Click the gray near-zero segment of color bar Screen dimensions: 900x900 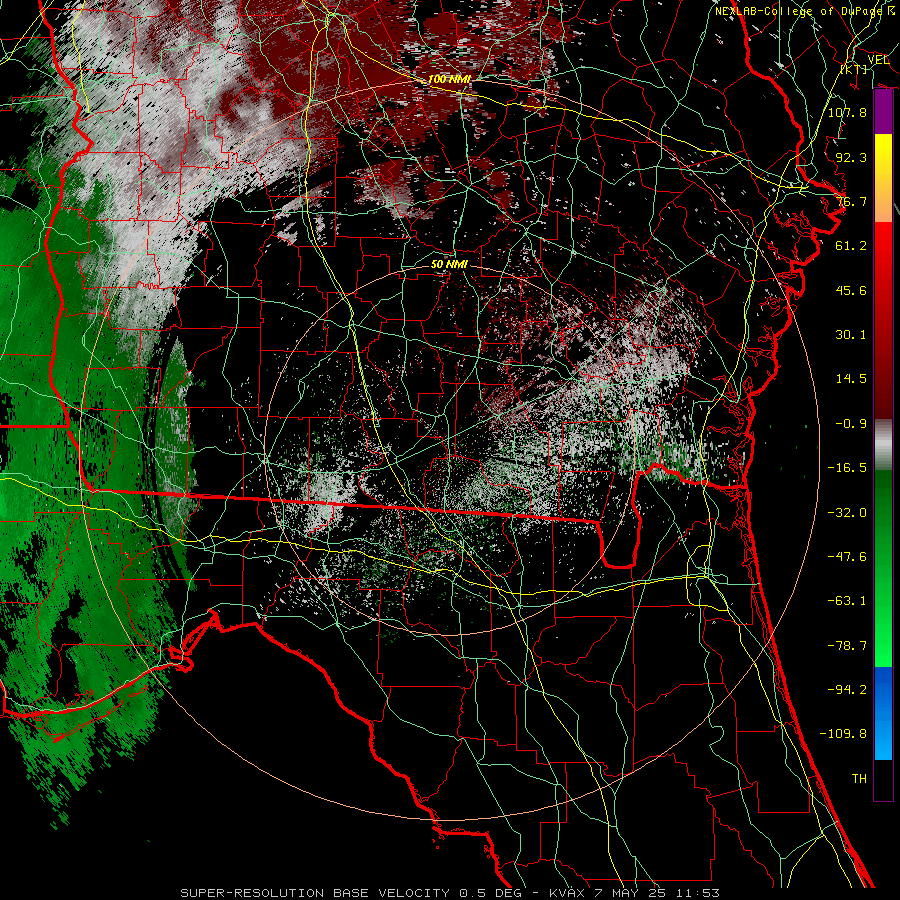883,445
